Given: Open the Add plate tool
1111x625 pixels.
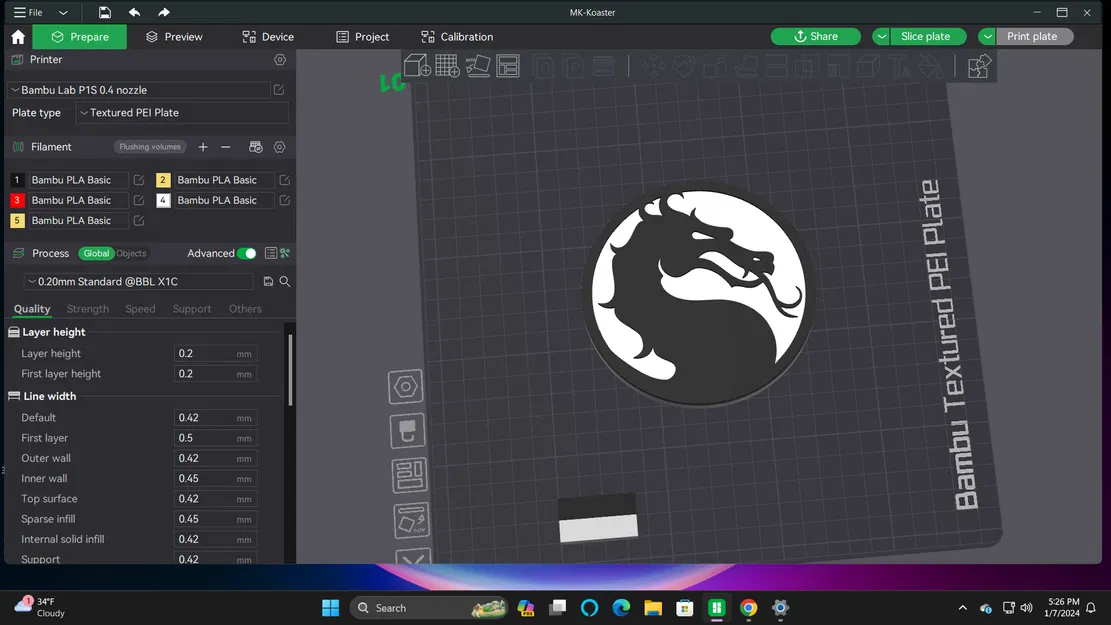Looking at the screenshot, I should pyautogui.click(x=447, y=65).
